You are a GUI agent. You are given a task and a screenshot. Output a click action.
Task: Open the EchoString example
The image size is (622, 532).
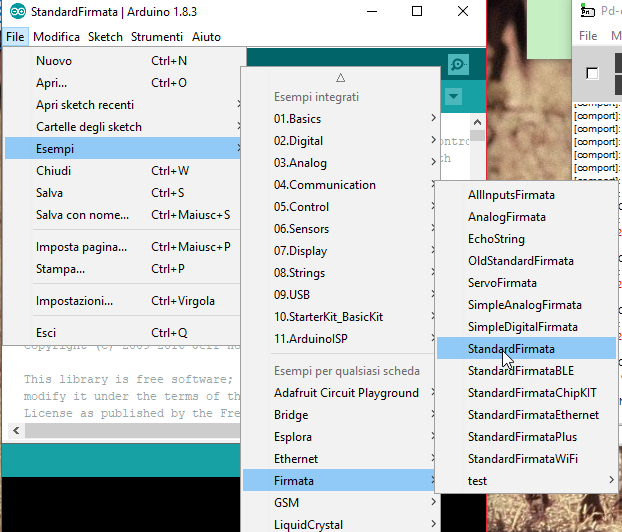coord(526,239)
